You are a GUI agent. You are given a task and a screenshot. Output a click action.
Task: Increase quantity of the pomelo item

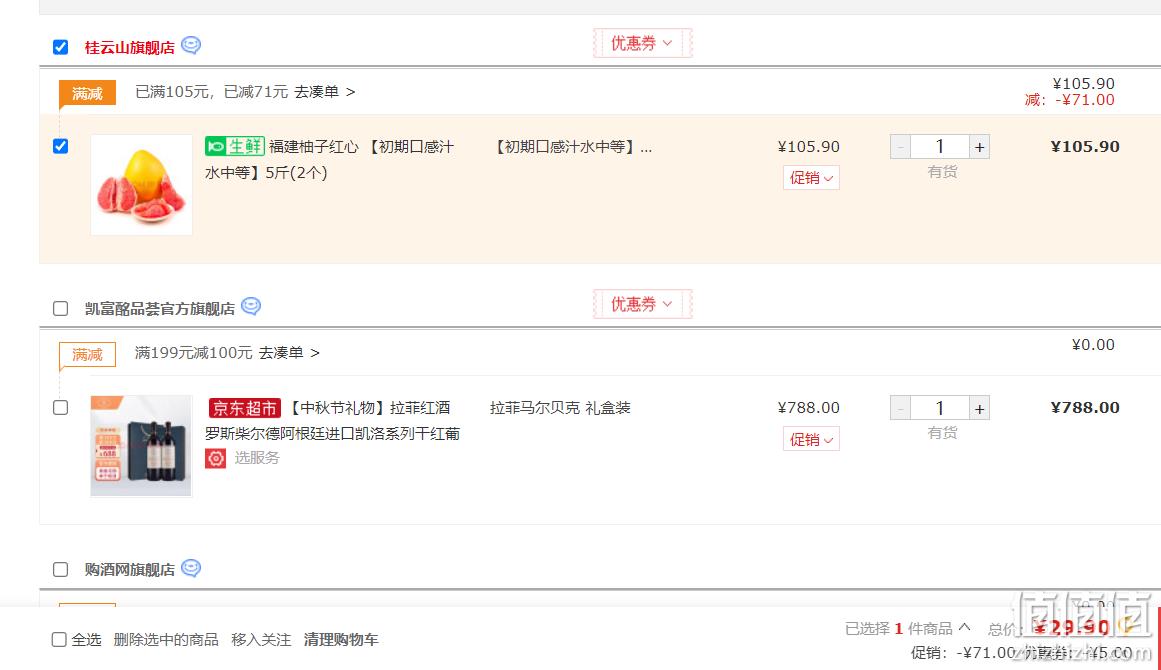coord(980,147)
